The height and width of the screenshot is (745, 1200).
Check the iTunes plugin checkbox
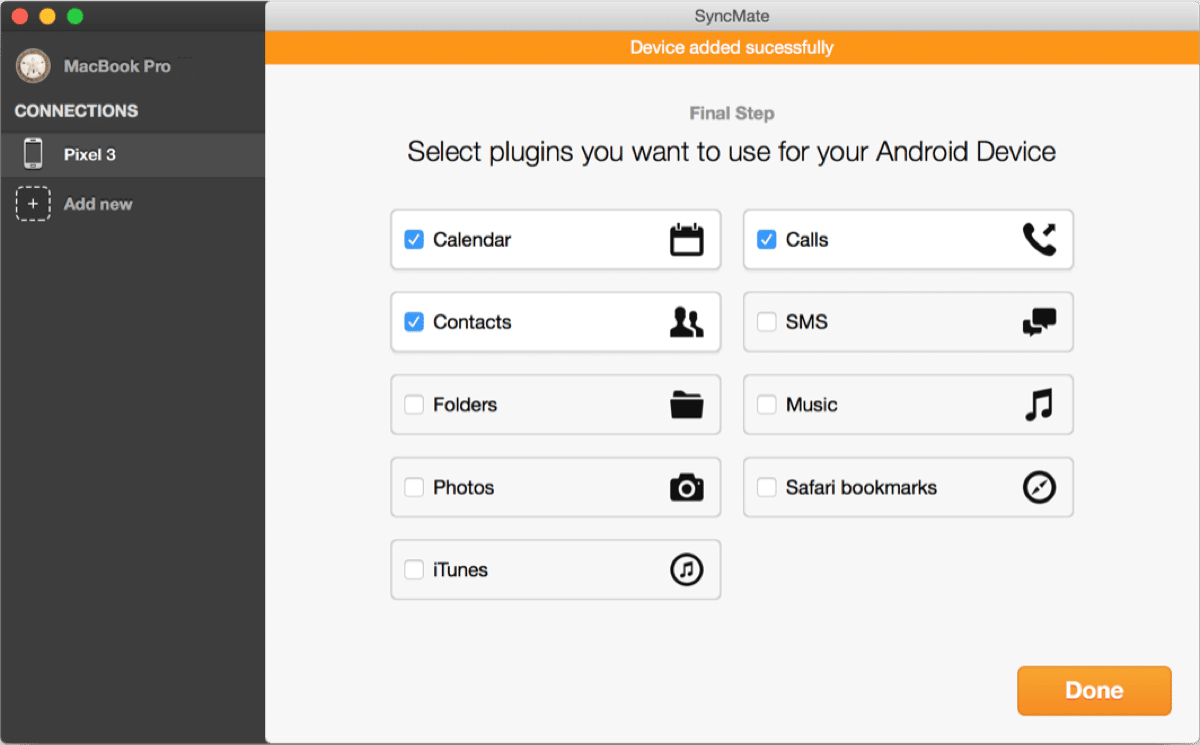pyautogui.click(x=414, y=570)
